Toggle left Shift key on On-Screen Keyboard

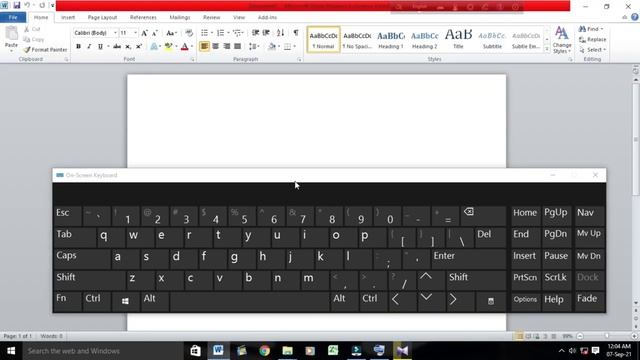[89, 280]
